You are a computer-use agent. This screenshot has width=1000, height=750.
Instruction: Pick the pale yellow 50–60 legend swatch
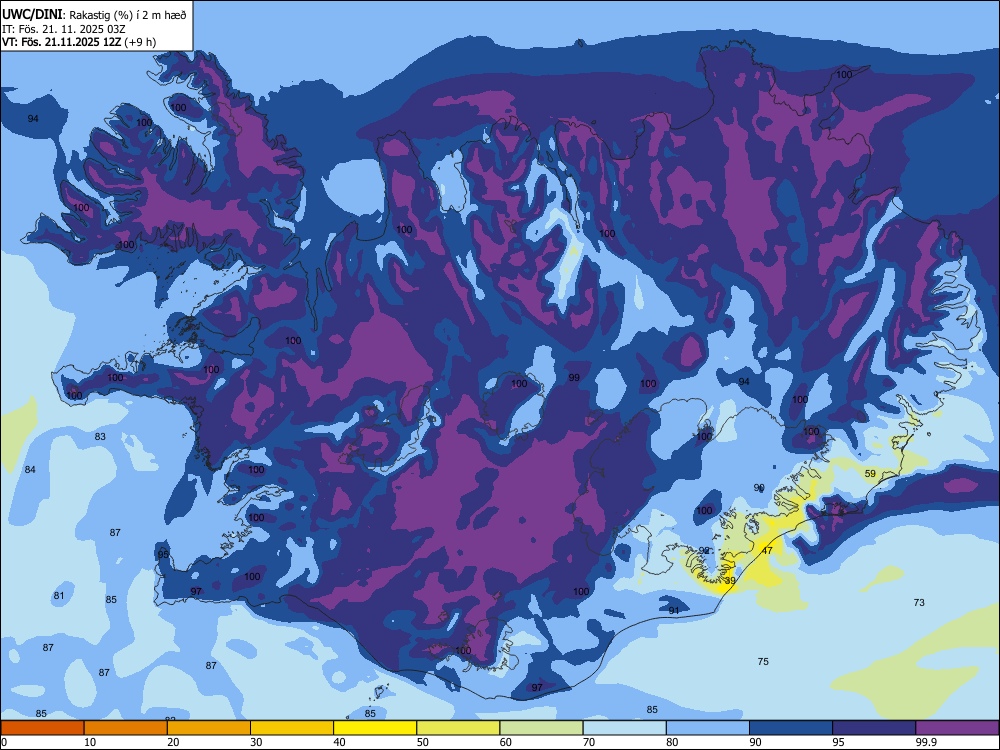click(x=459, y=728)
